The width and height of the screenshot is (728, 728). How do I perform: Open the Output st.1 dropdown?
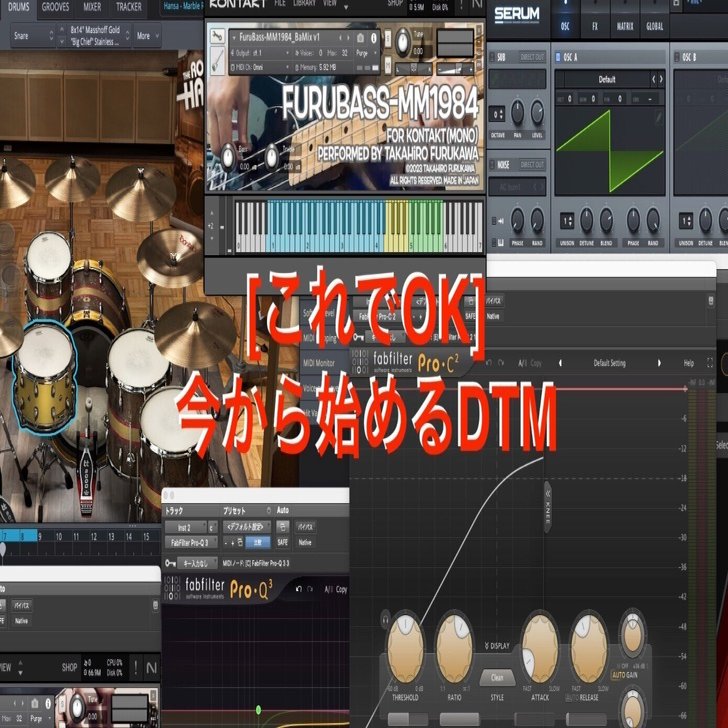(260, 53)
